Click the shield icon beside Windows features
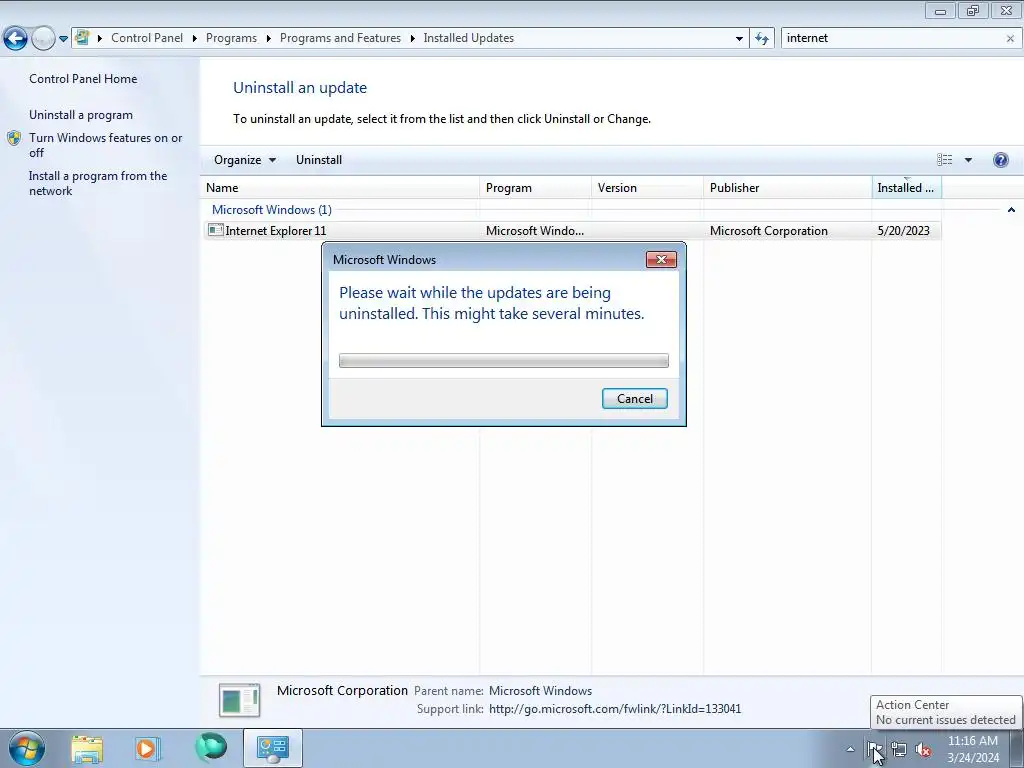Viewport: 1024px width, 768px height. coord(14,138)
